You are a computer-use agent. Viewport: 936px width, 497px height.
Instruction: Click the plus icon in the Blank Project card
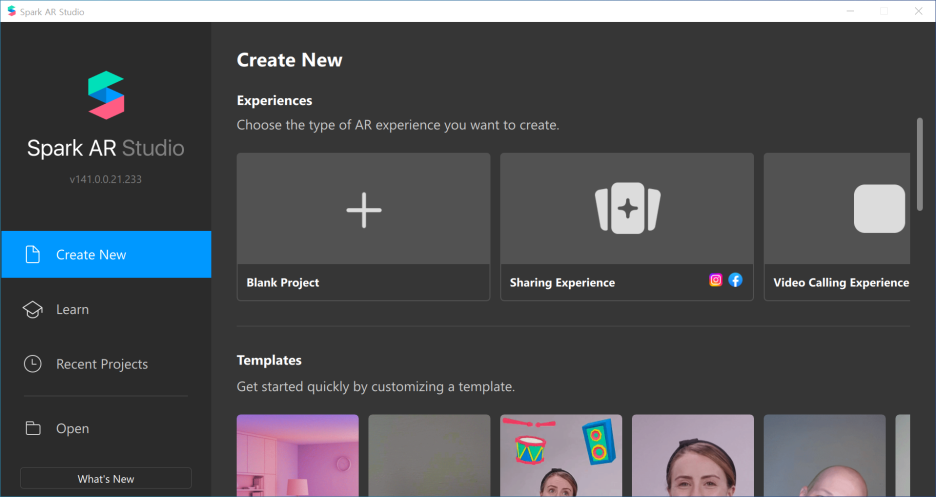coord(364,210)
